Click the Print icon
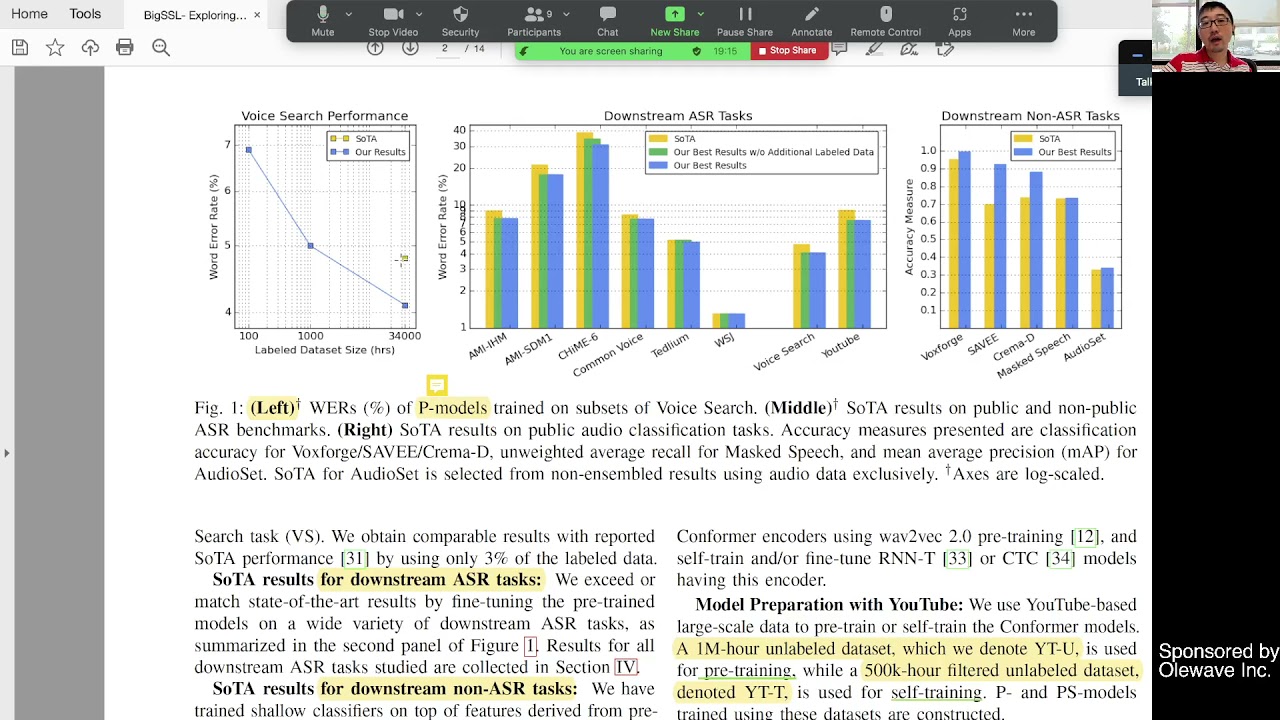The image size is (1280, 720). (x=125, y=47)
